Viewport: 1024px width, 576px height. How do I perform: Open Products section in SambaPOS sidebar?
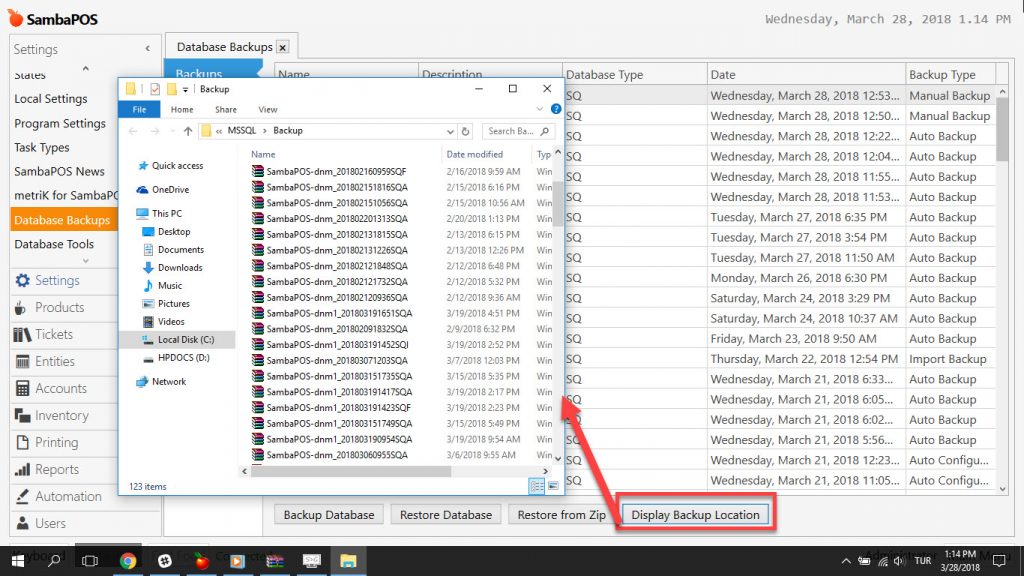click(x=50, y=307)
